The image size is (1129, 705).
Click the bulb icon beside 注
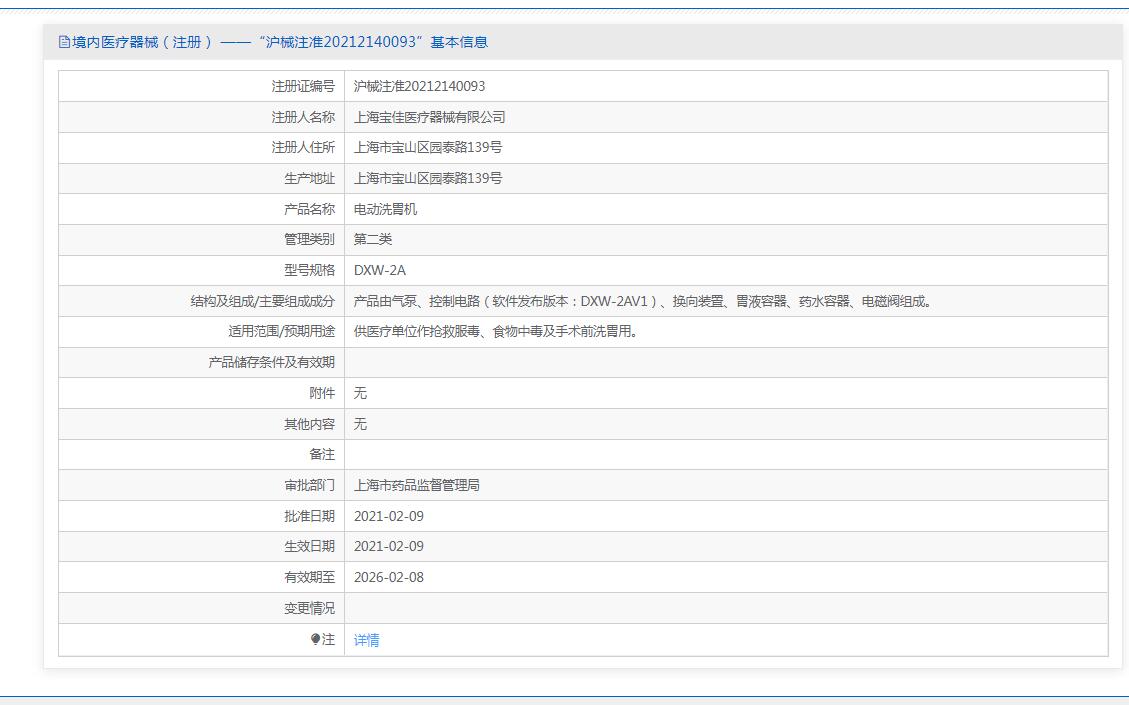316,639
